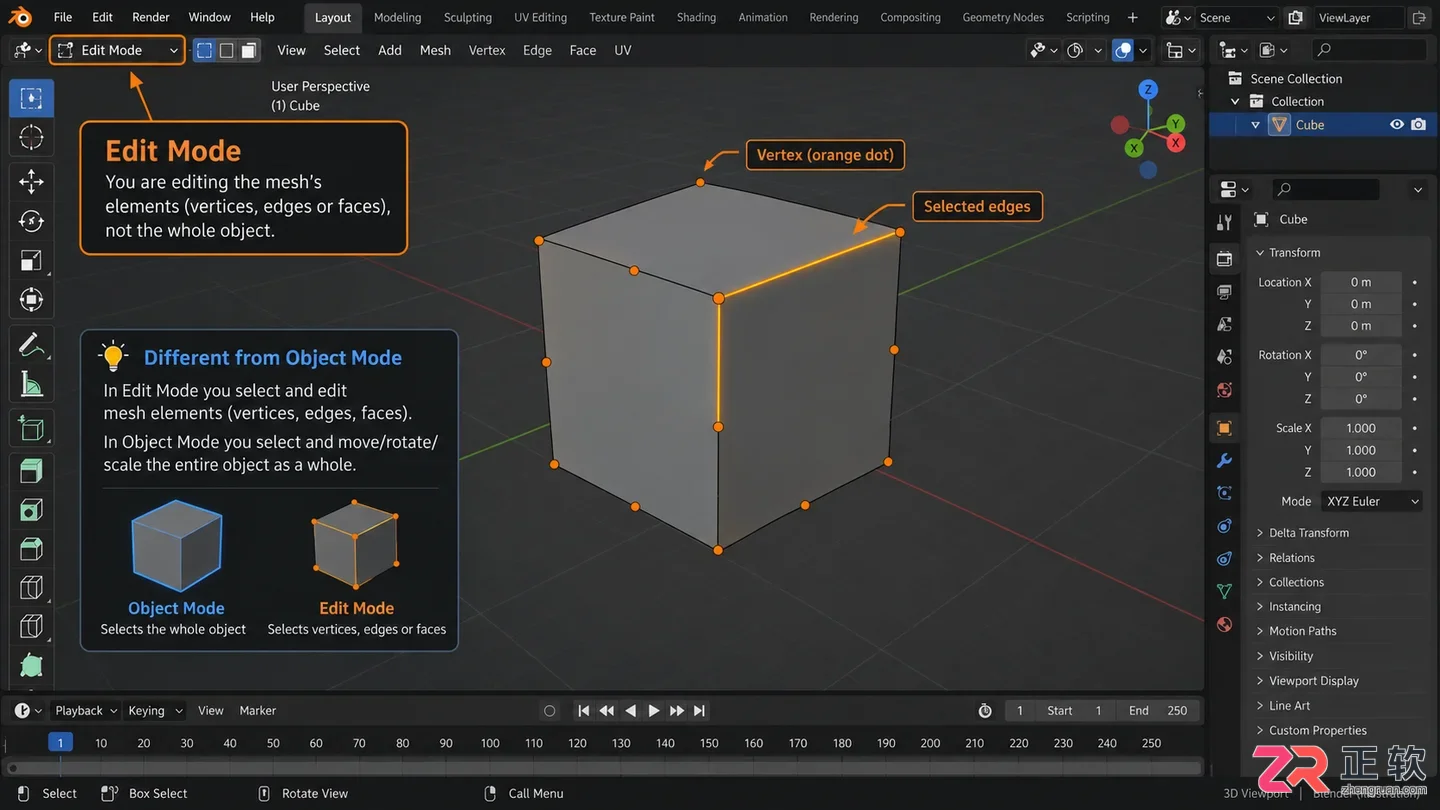This screenshot has height=810, width=1440.
Task: Click the outliner search field
Action: click(x=1369, y=50)
